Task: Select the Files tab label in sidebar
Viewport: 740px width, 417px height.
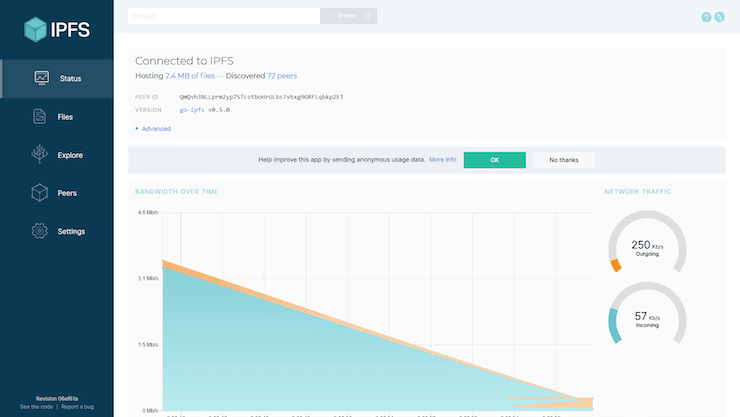Action: (x=65, y=117)
